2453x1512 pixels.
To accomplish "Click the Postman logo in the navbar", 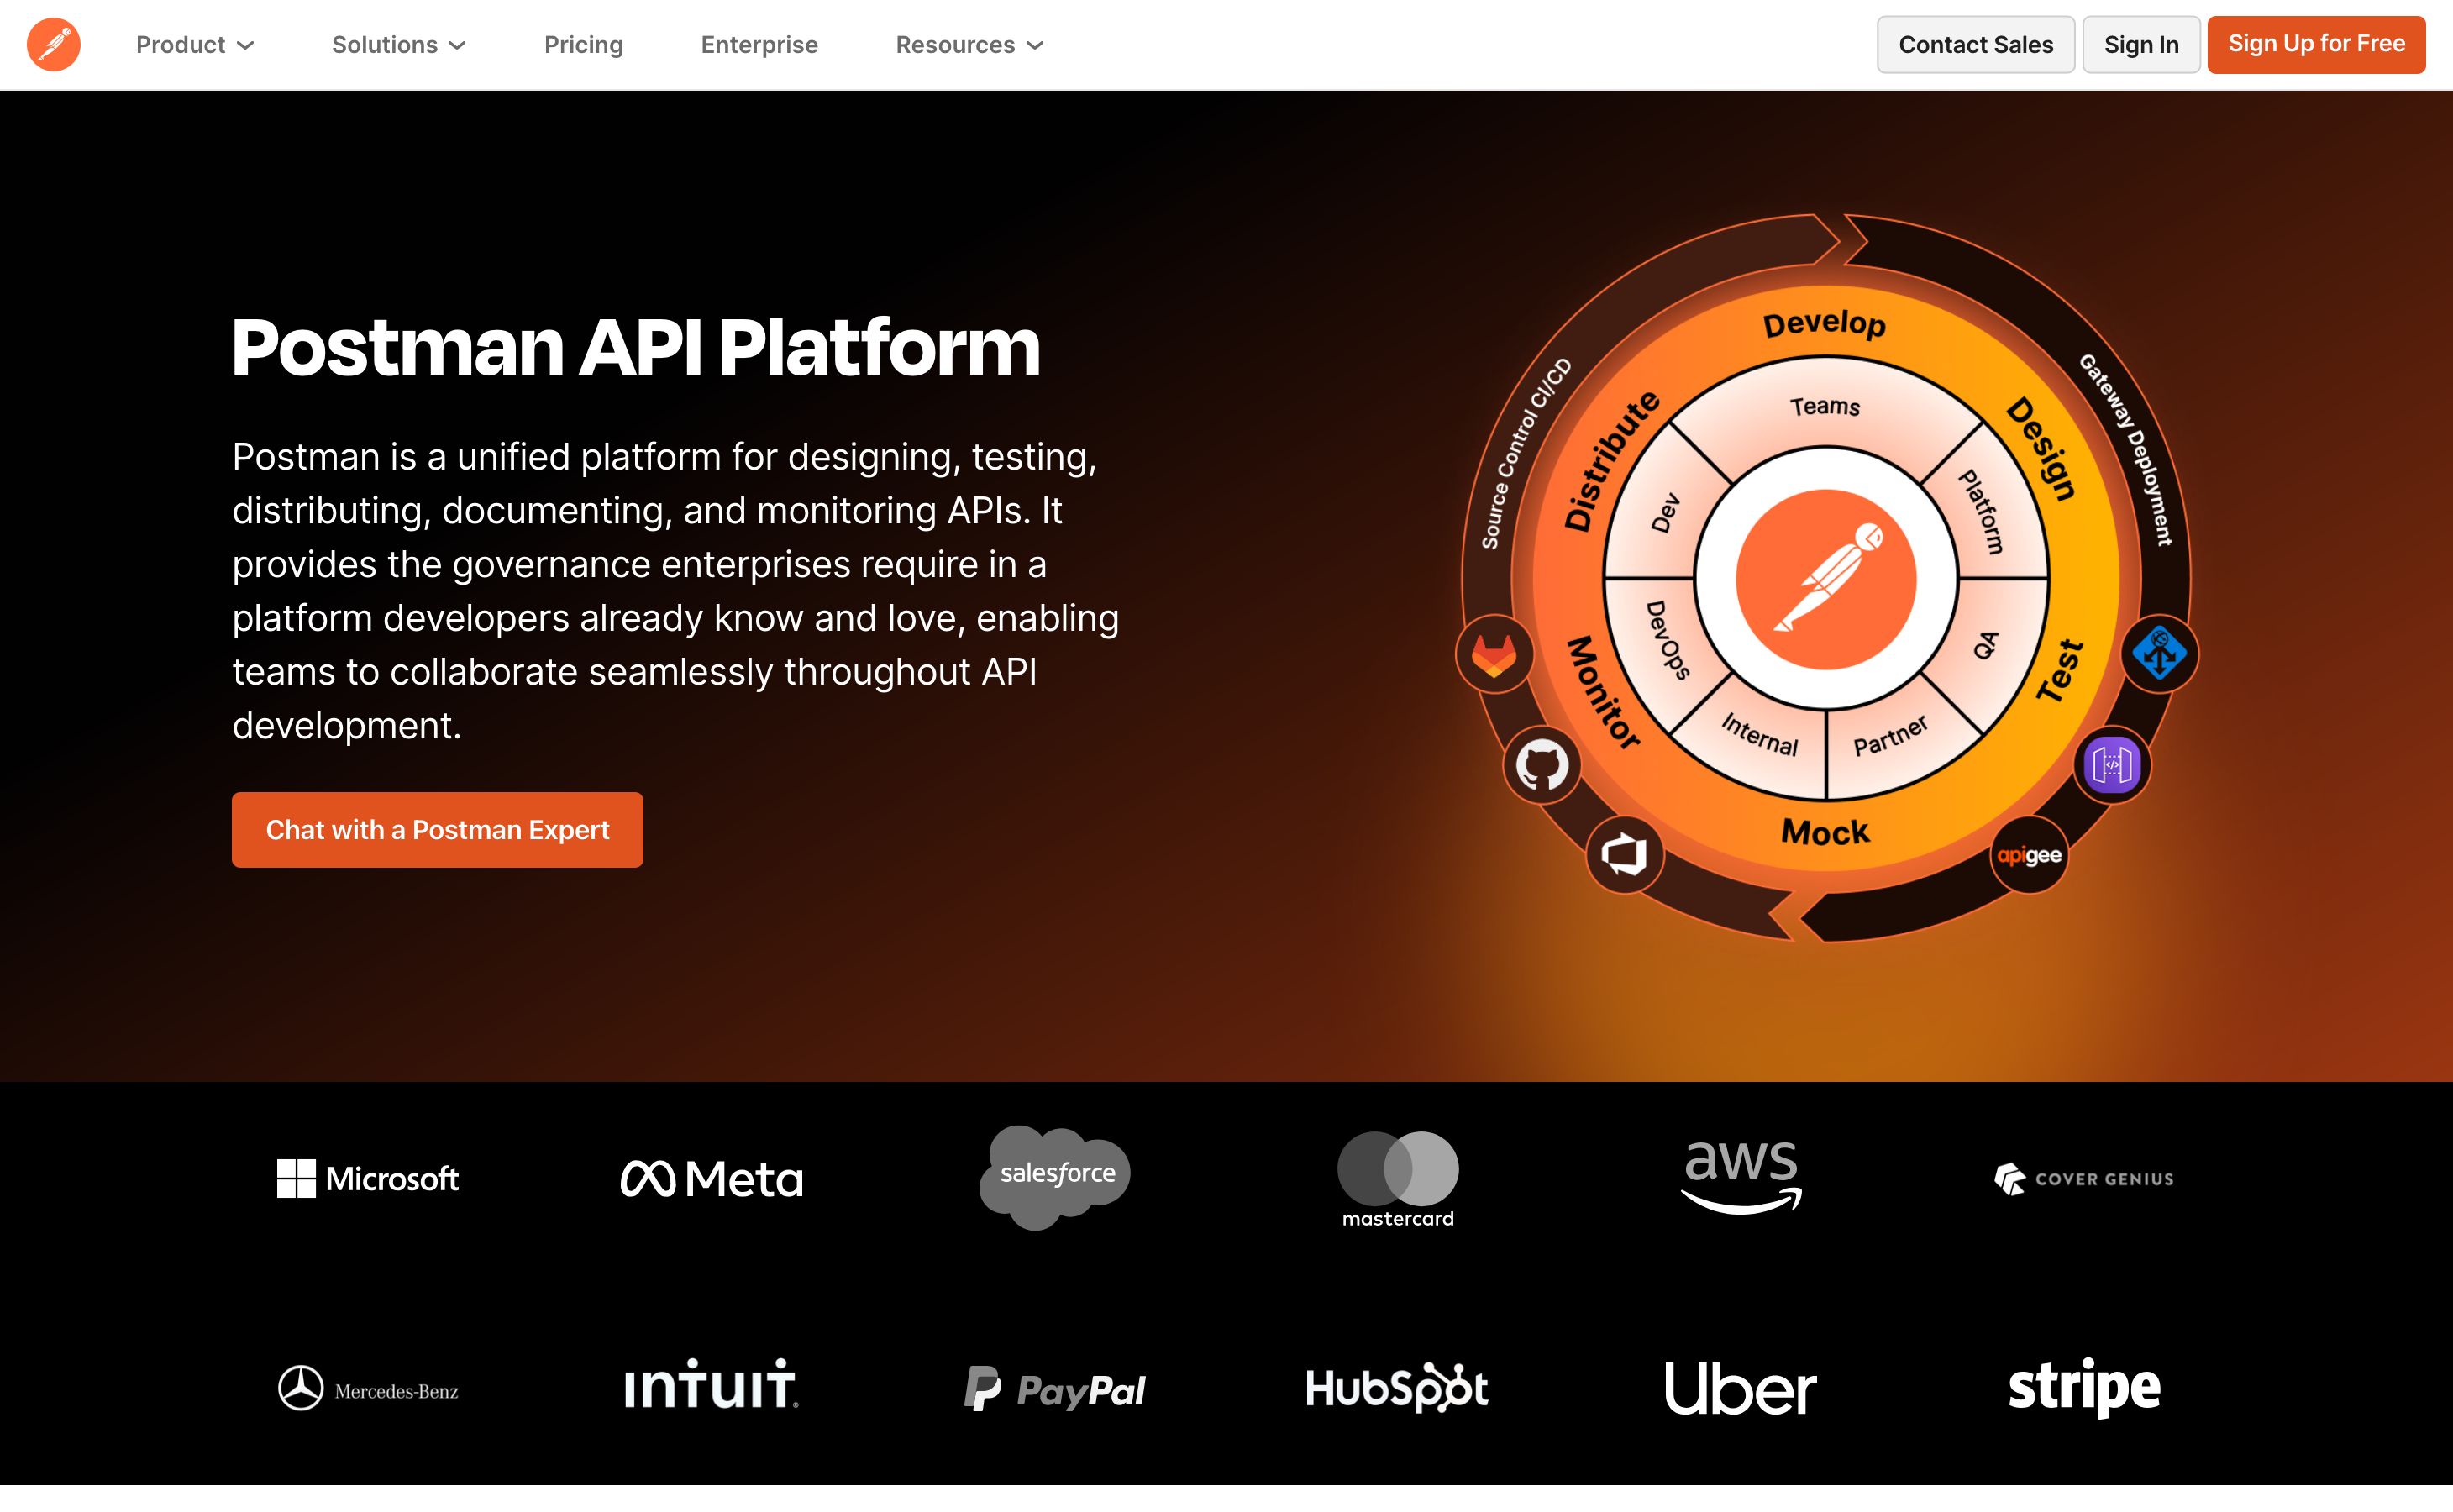I will coord(54,45).
